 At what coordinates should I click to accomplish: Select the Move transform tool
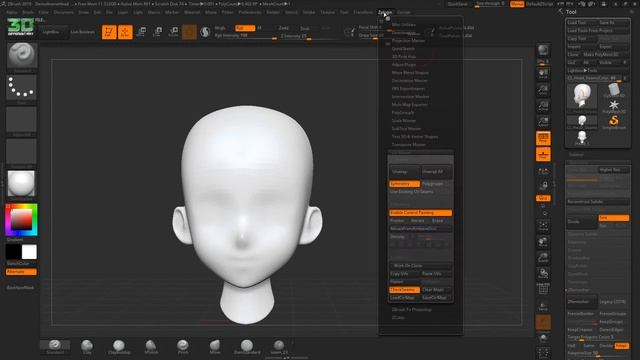(141, 32)
